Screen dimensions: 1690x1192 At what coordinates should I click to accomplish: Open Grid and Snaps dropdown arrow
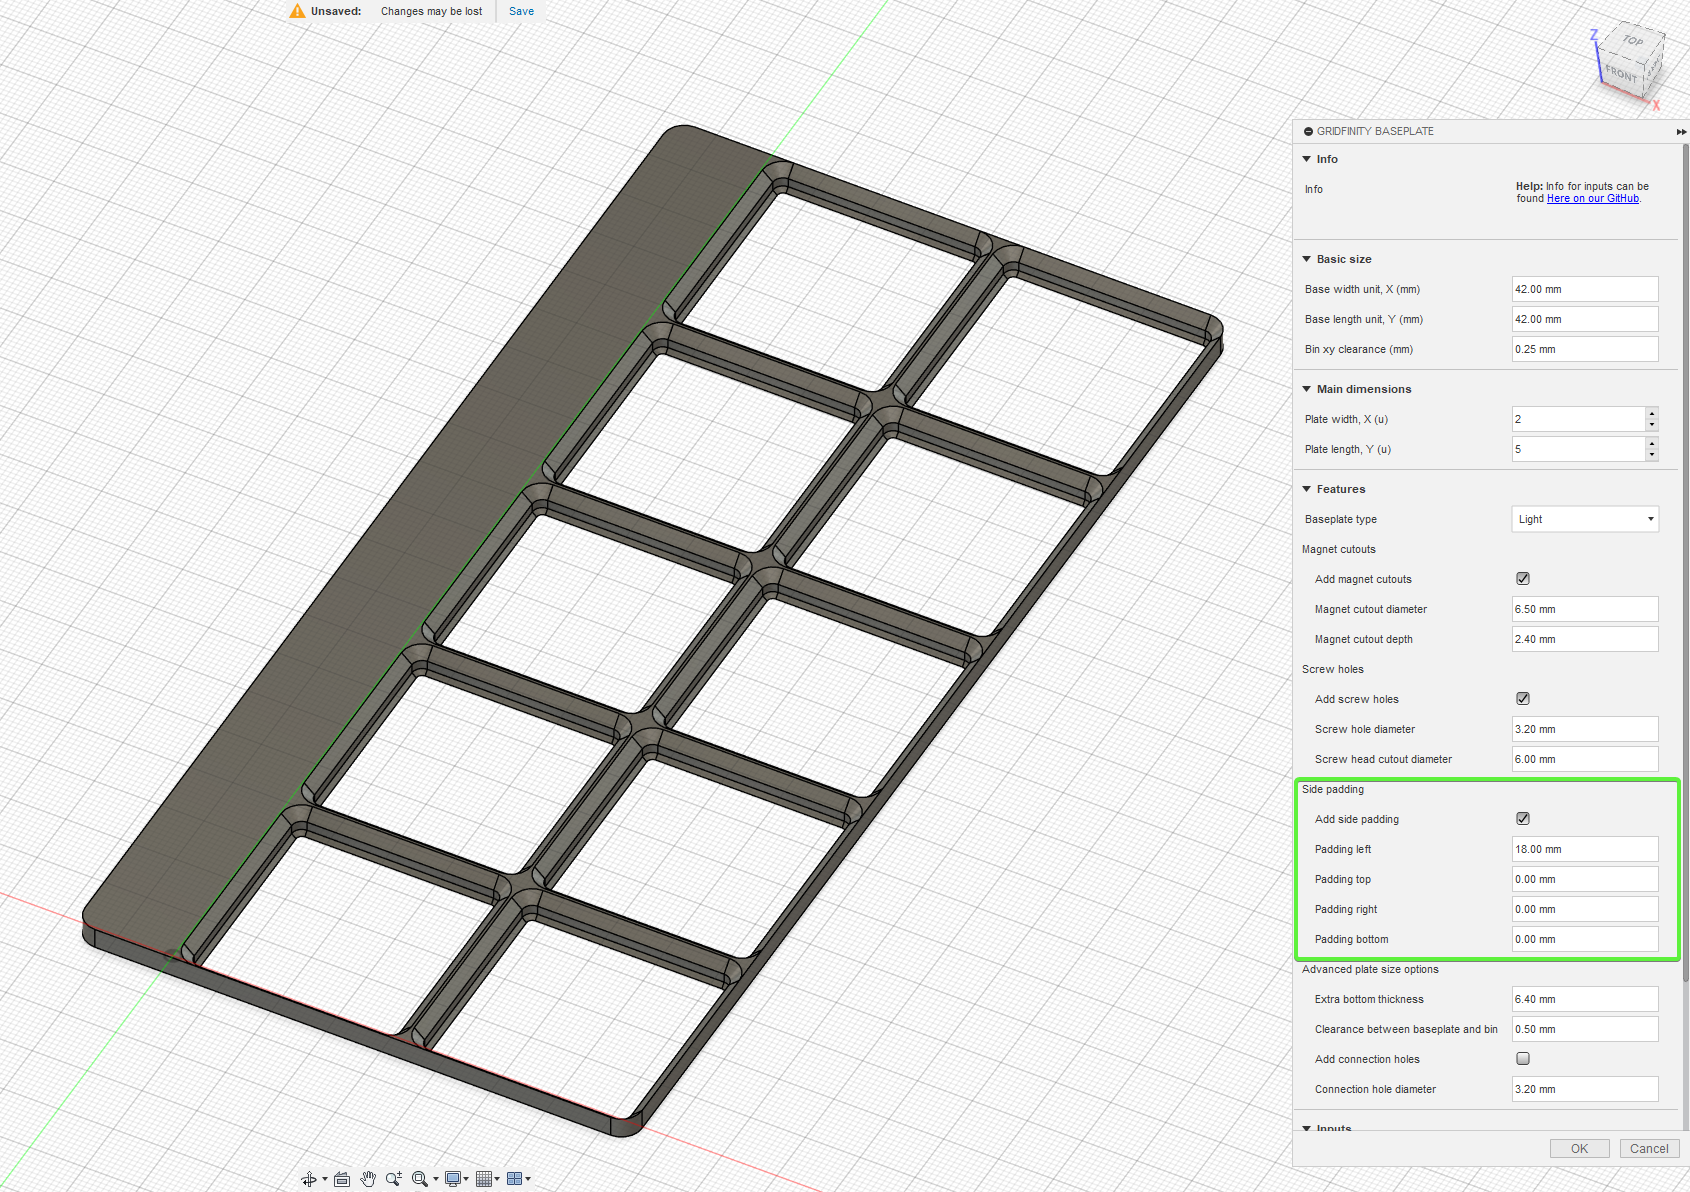pyautogui.click(x=497, y=1179)
